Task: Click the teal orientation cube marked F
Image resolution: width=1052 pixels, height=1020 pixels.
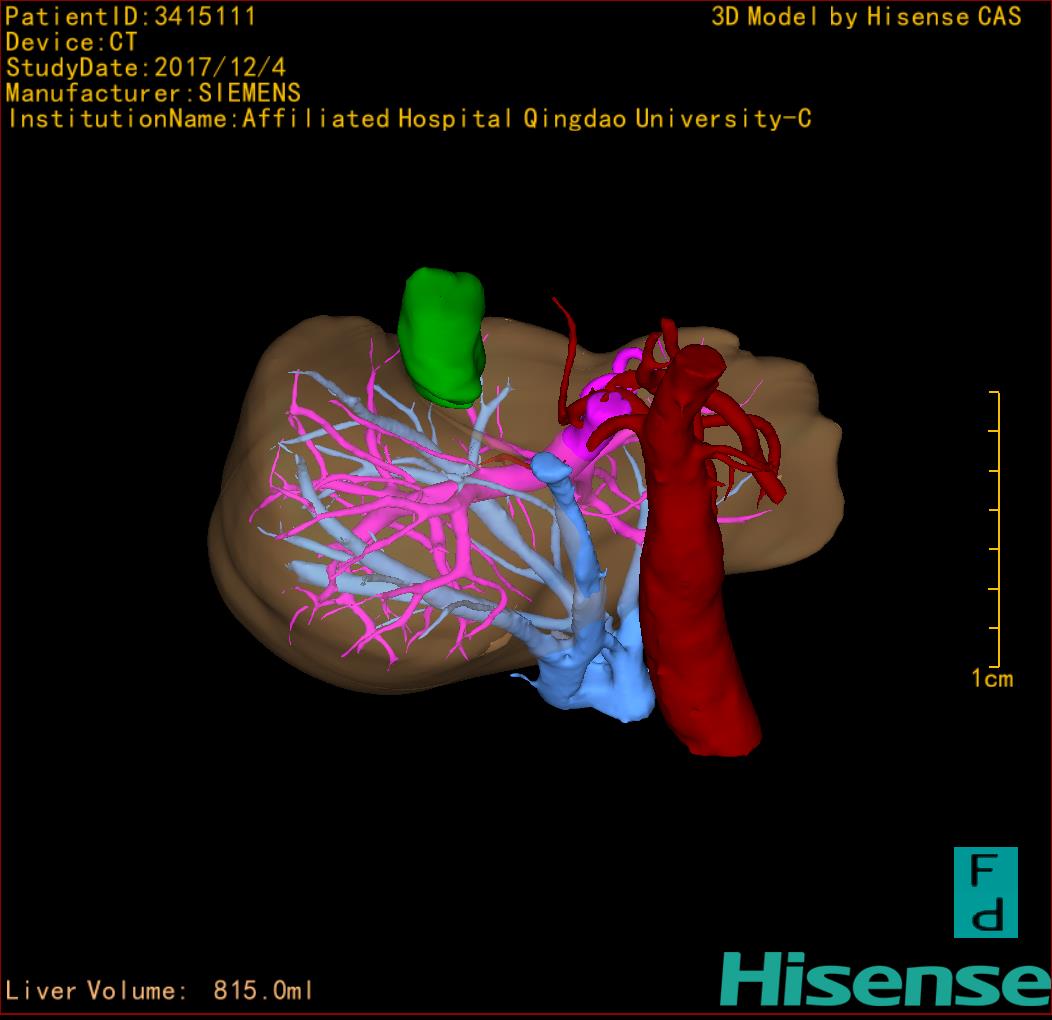Action: tap(985, 892)
